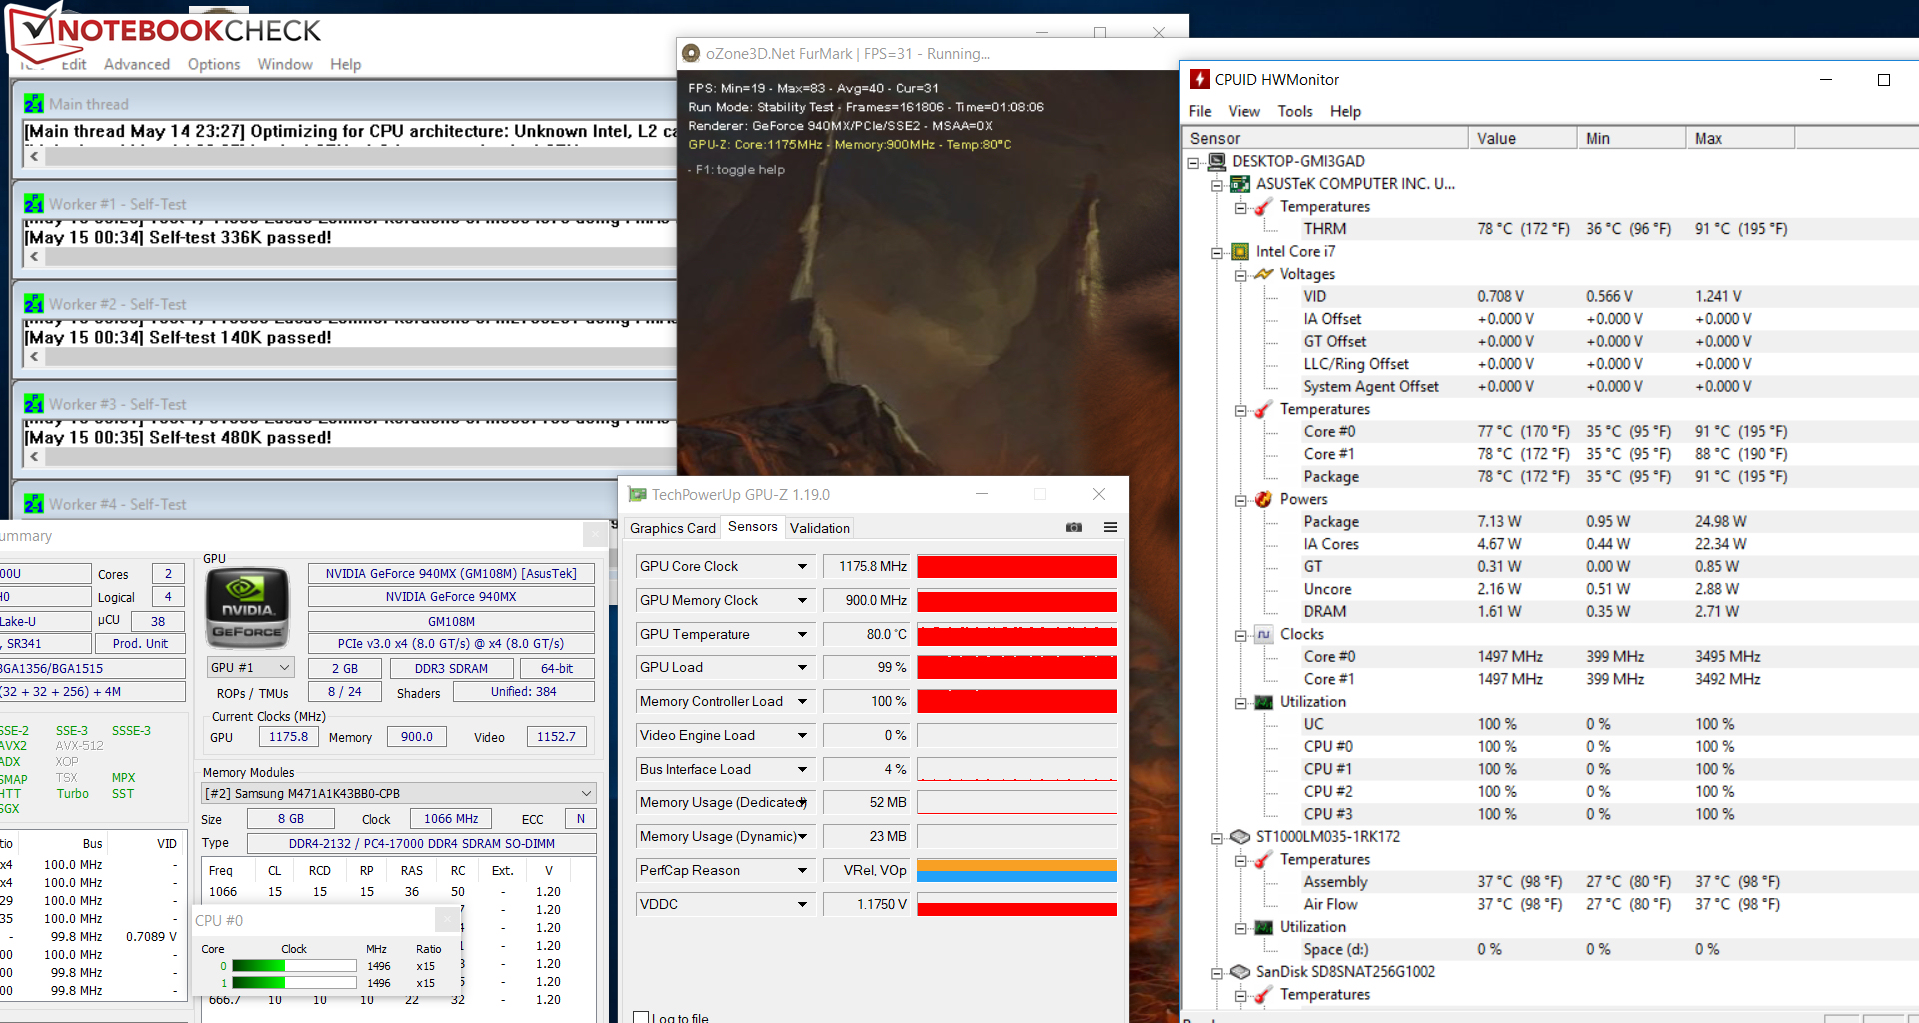
Task: Click the CPU #0 core 0 clock bar
Action: pyautogui.click(x=294, y=966)
